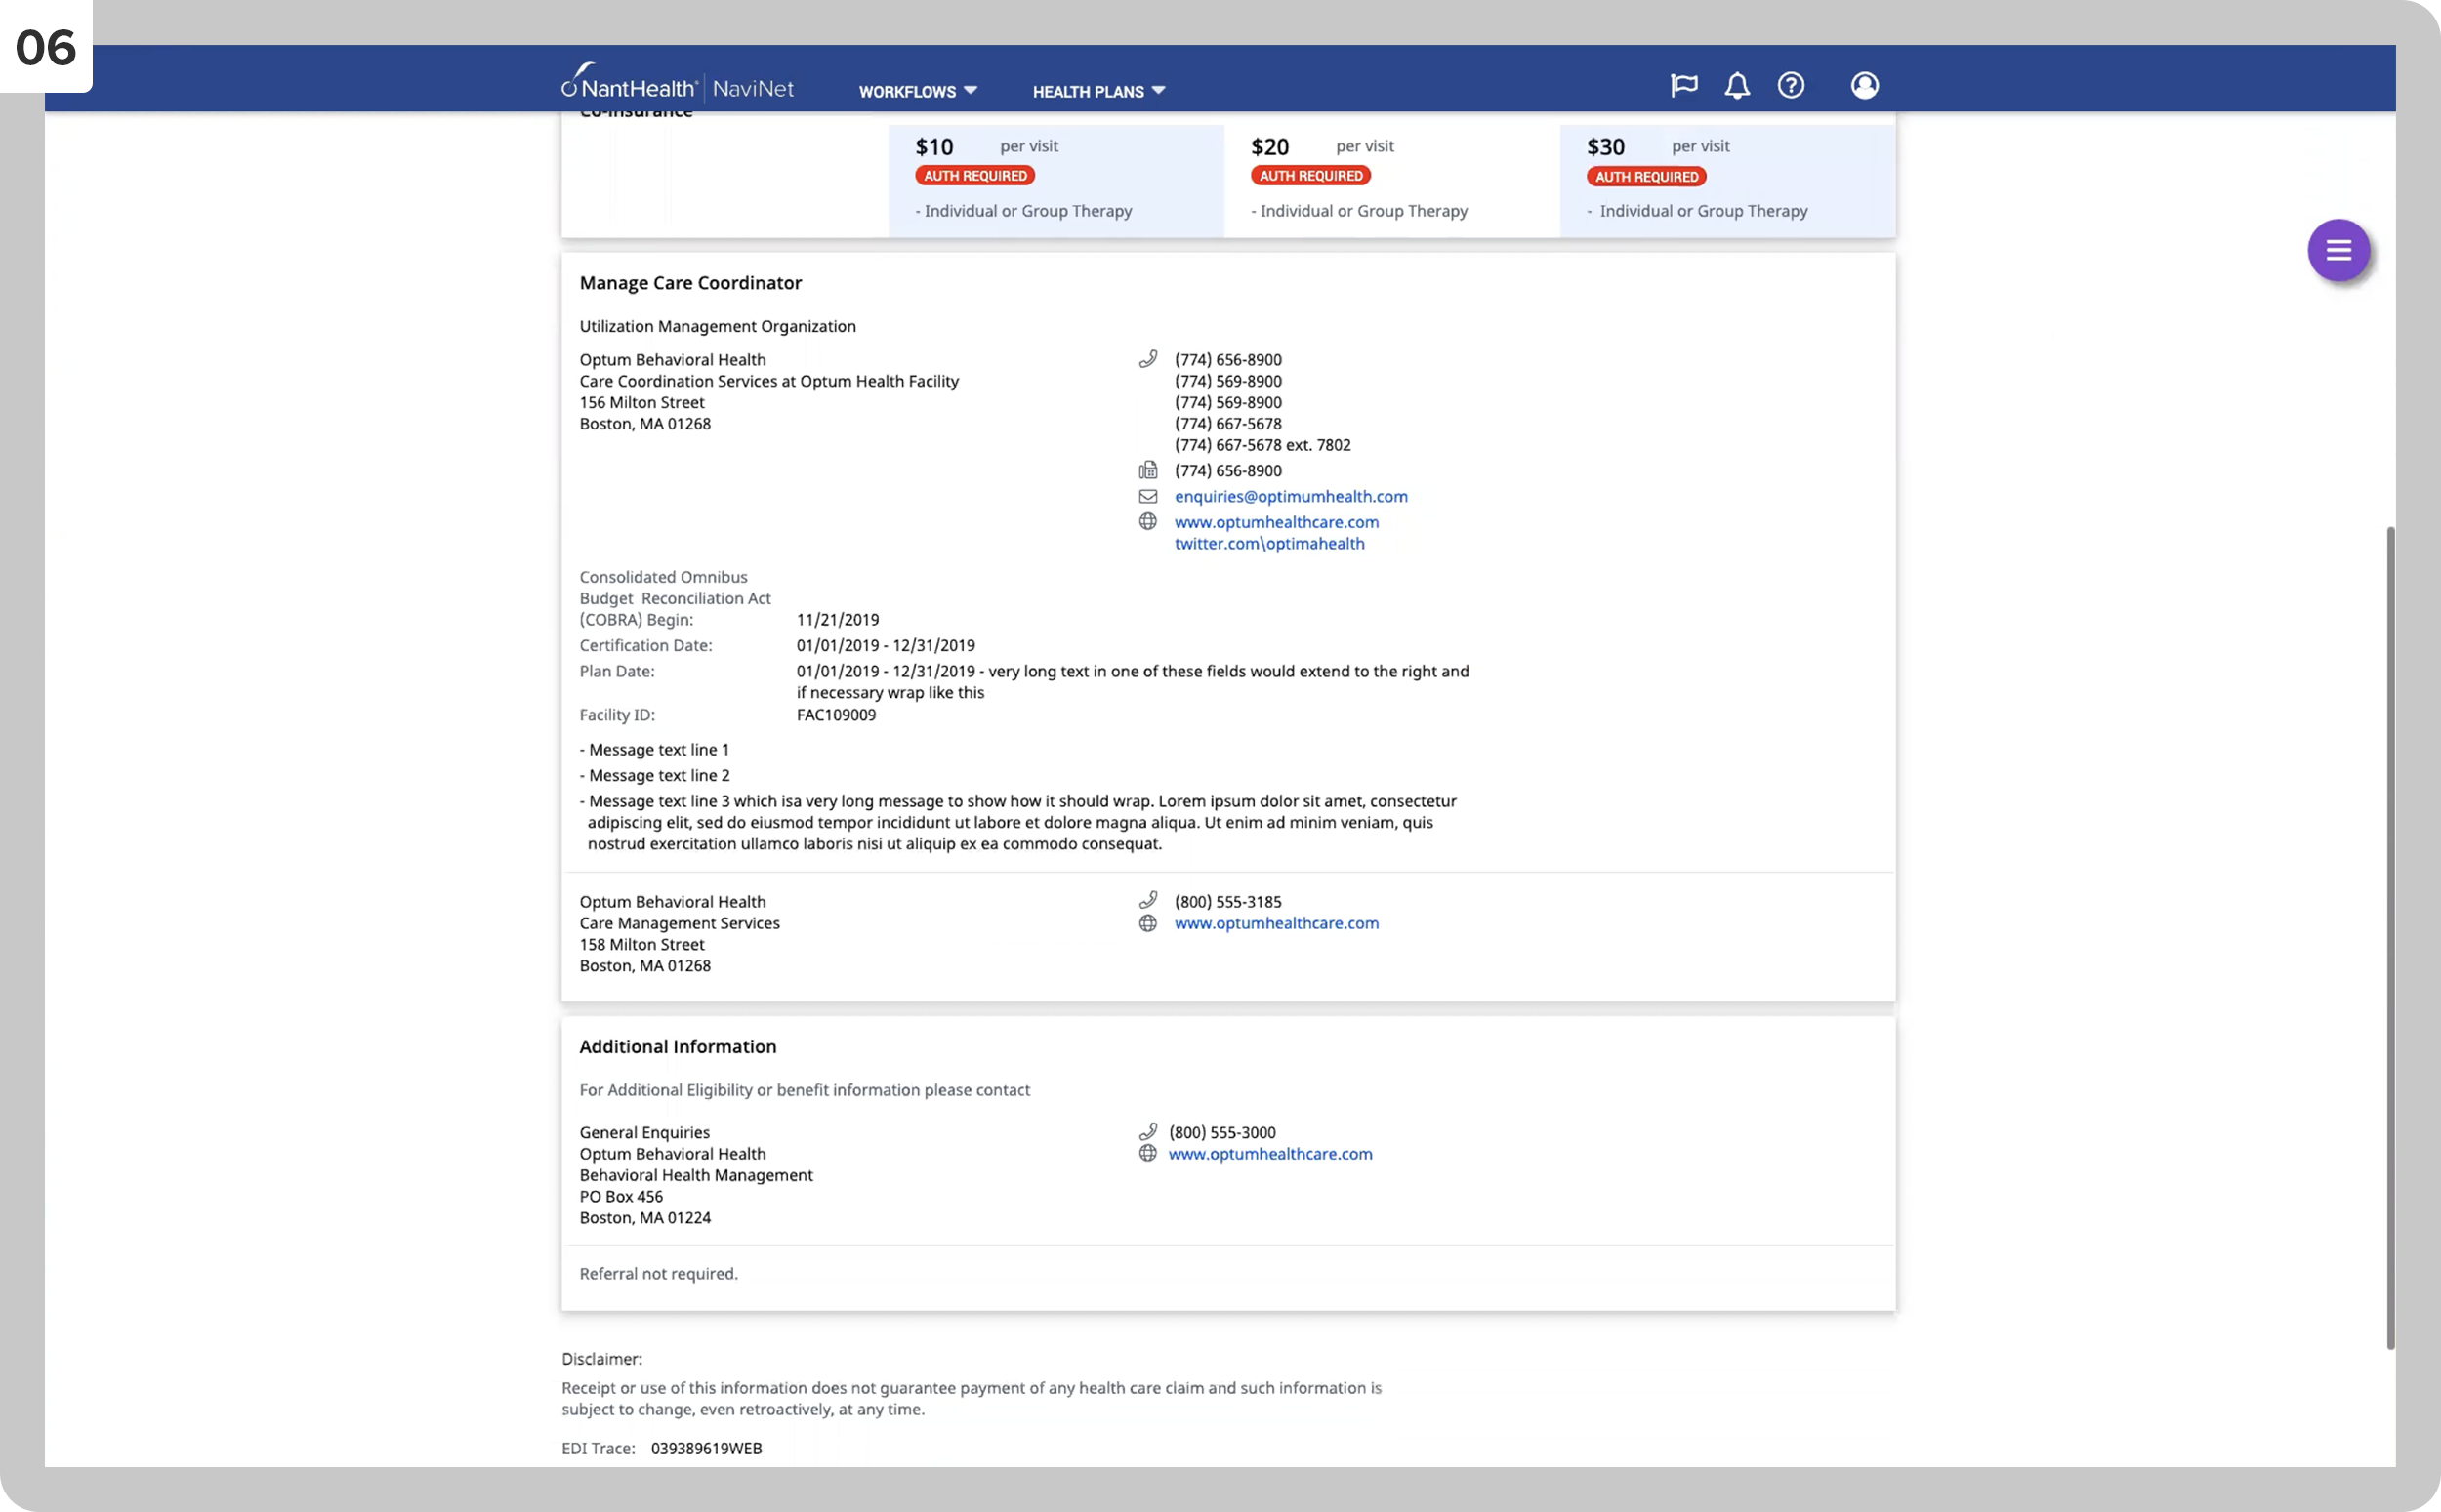The width and height of the screenshot is (2441, 1512).
Task: Click phone icon beside (800) 555-3000
Action: [1148, 1131]
